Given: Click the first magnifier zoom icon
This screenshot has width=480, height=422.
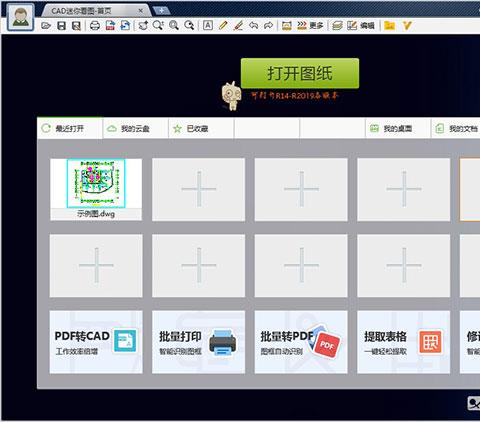Looking at the screenshot, I should pos(158,25).
